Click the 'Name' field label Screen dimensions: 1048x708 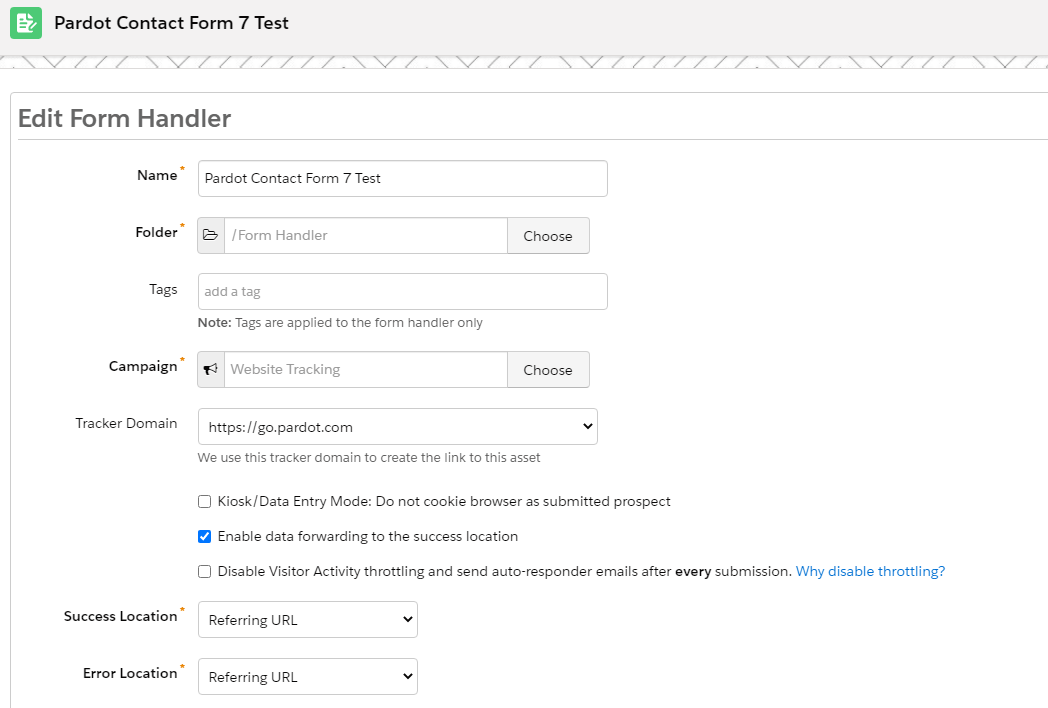pos(157,175)
